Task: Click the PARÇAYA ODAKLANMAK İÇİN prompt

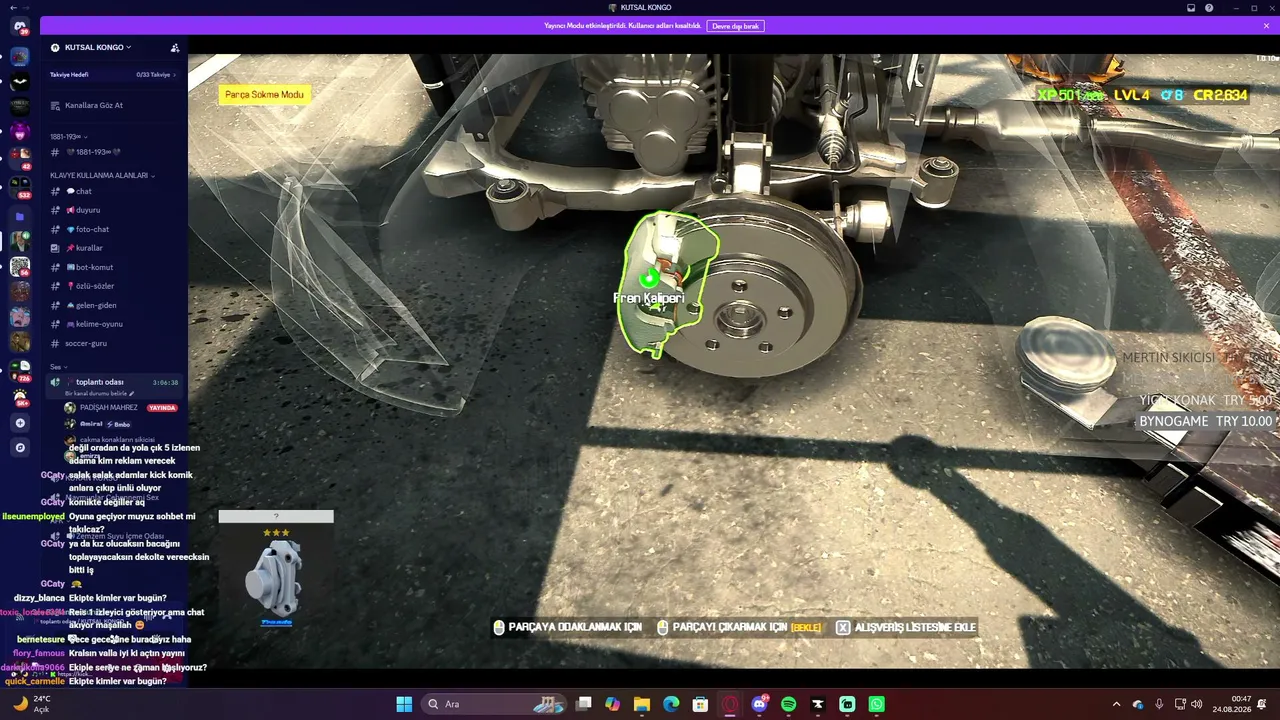Action: point(567,627)
